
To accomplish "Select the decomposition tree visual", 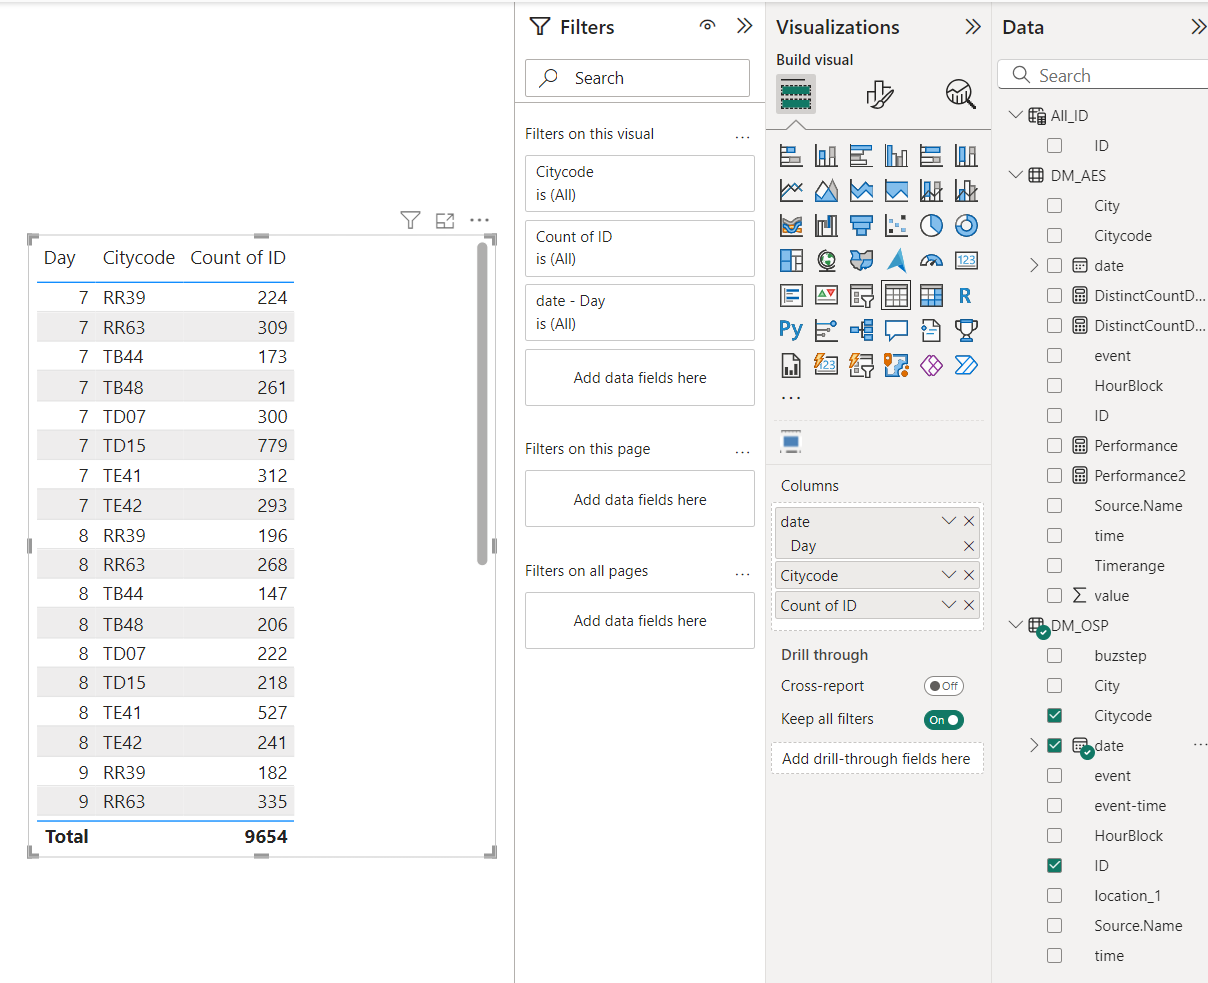I will point(861,330).
